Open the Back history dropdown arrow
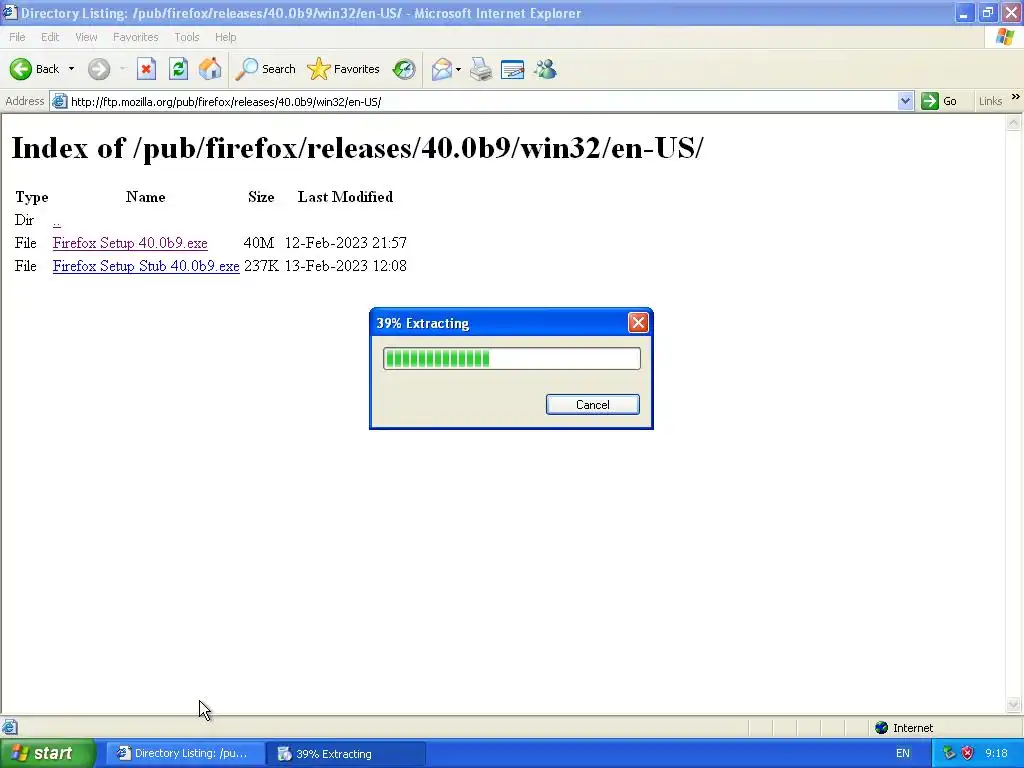The image size is (1024, 768). pyautogui.click(x=71, y=69)
